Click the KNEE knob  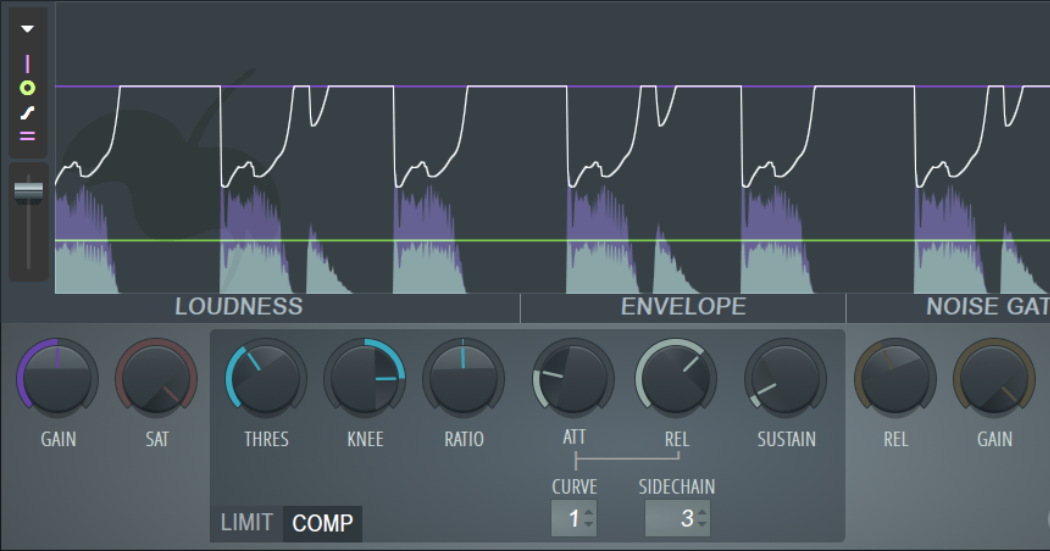click(x=365, y=378)
